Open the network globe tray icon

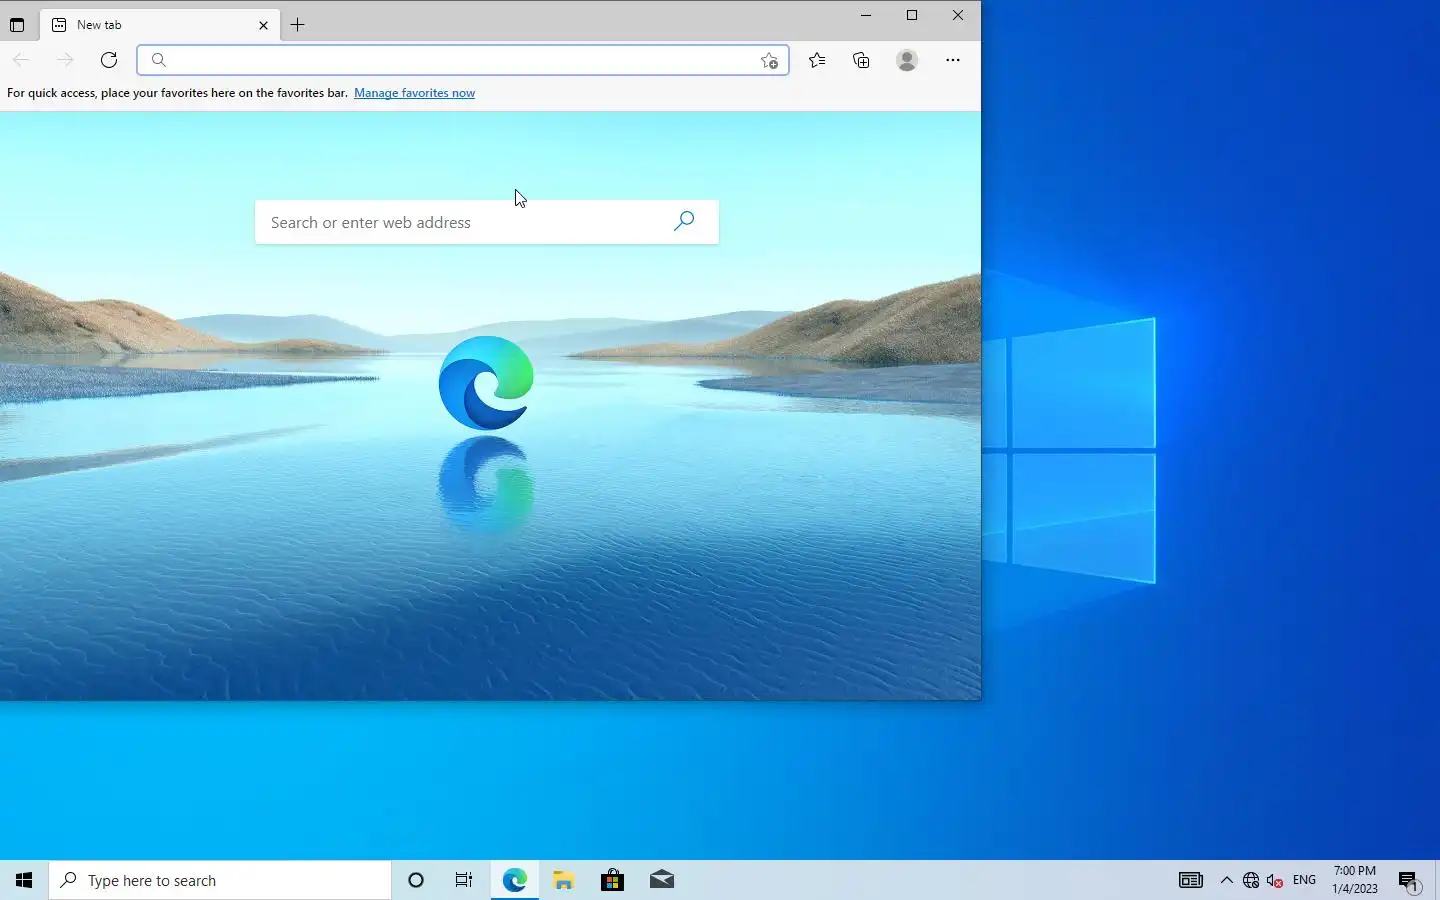[1251, 880]
